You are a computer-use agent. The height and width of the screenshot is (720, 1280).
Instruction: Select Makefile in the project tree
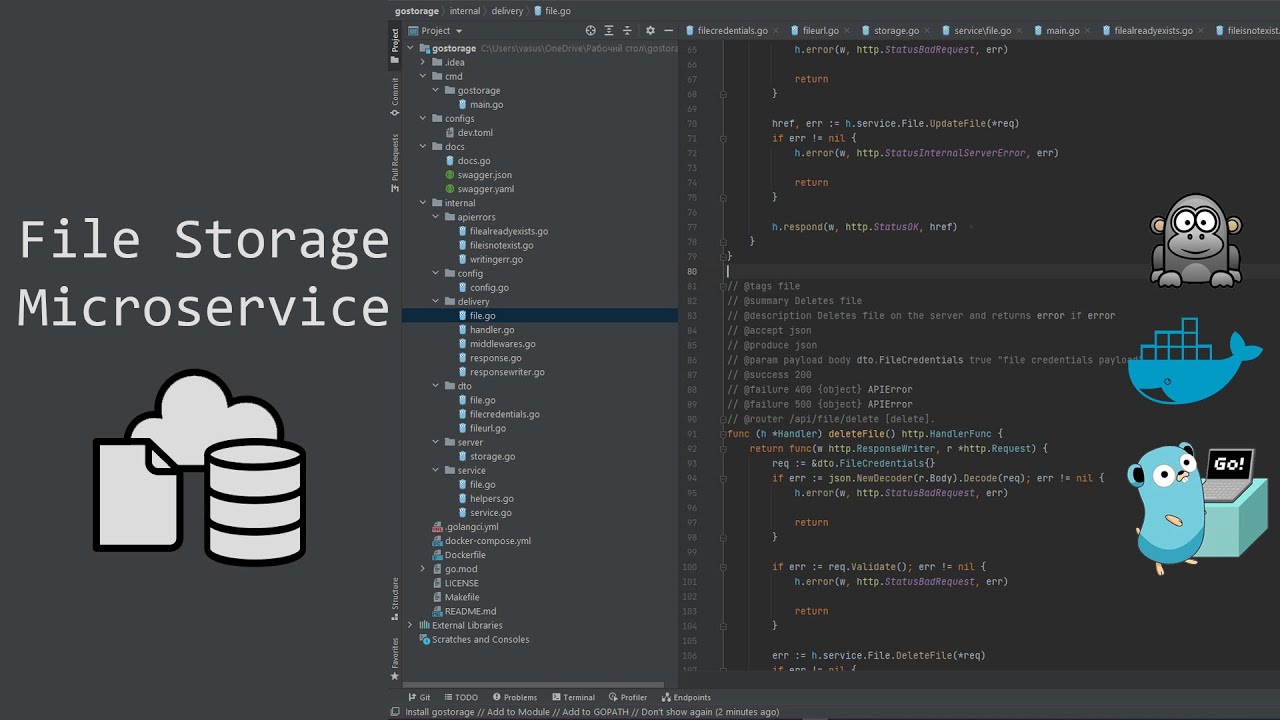click(x=462, y=597)
